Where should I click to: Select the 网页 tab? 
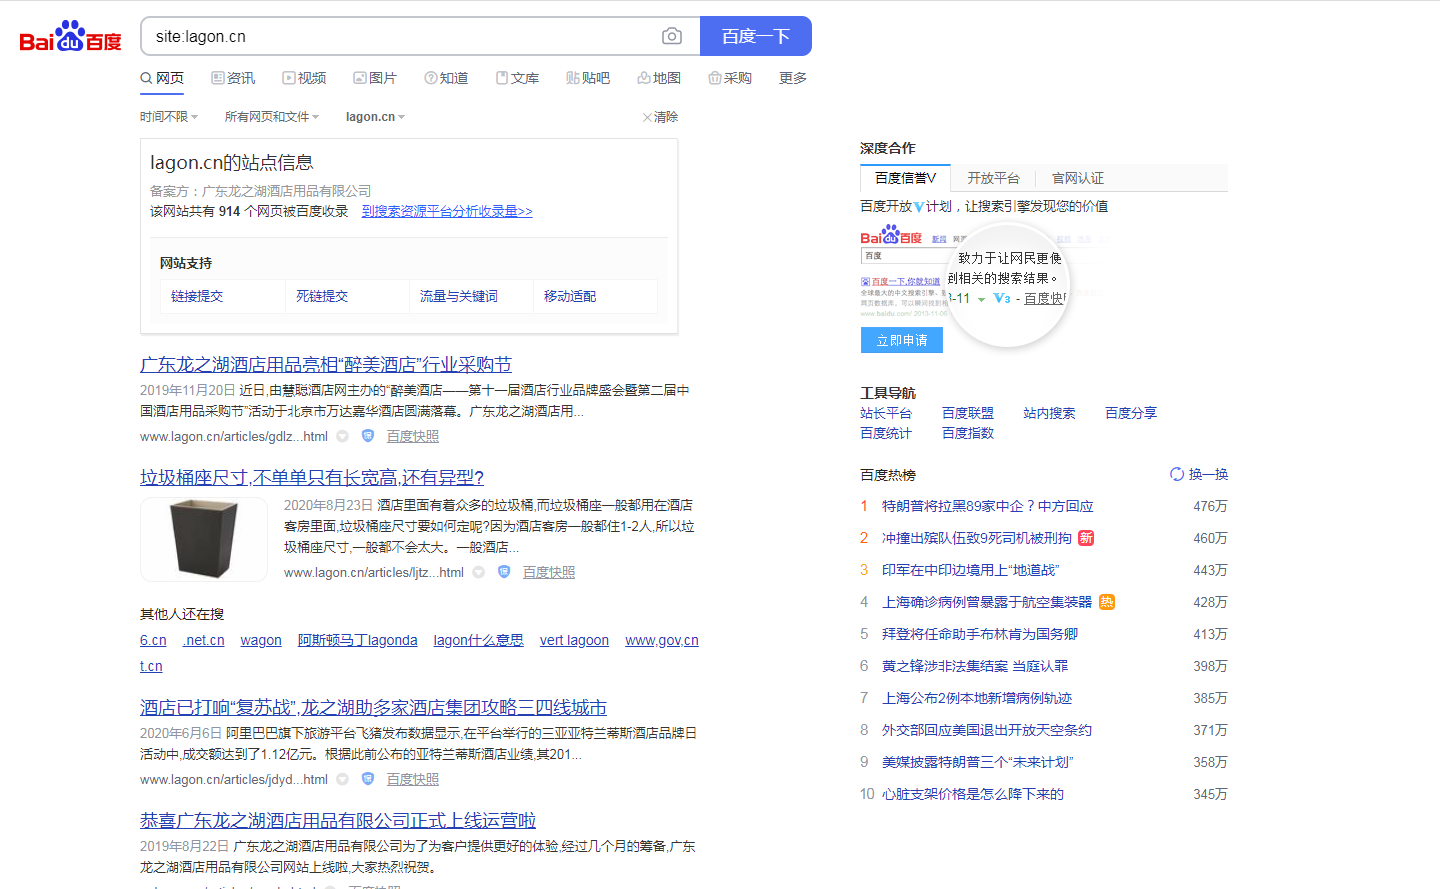point(162,78)
